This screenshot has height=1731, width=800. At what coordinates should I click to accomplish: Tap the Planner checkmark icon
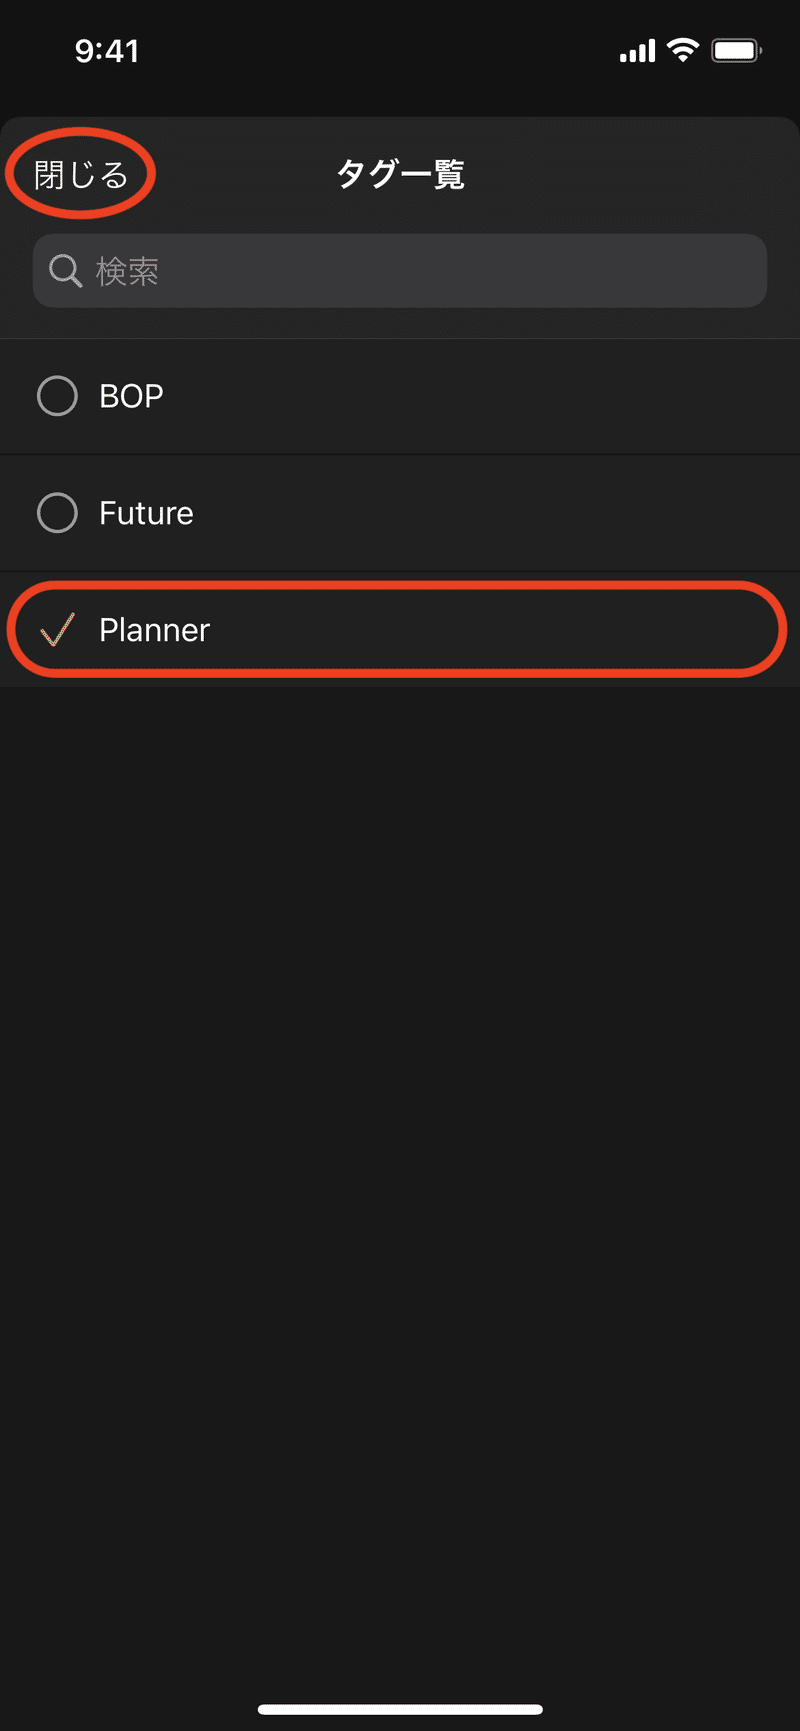pos(57,630)
